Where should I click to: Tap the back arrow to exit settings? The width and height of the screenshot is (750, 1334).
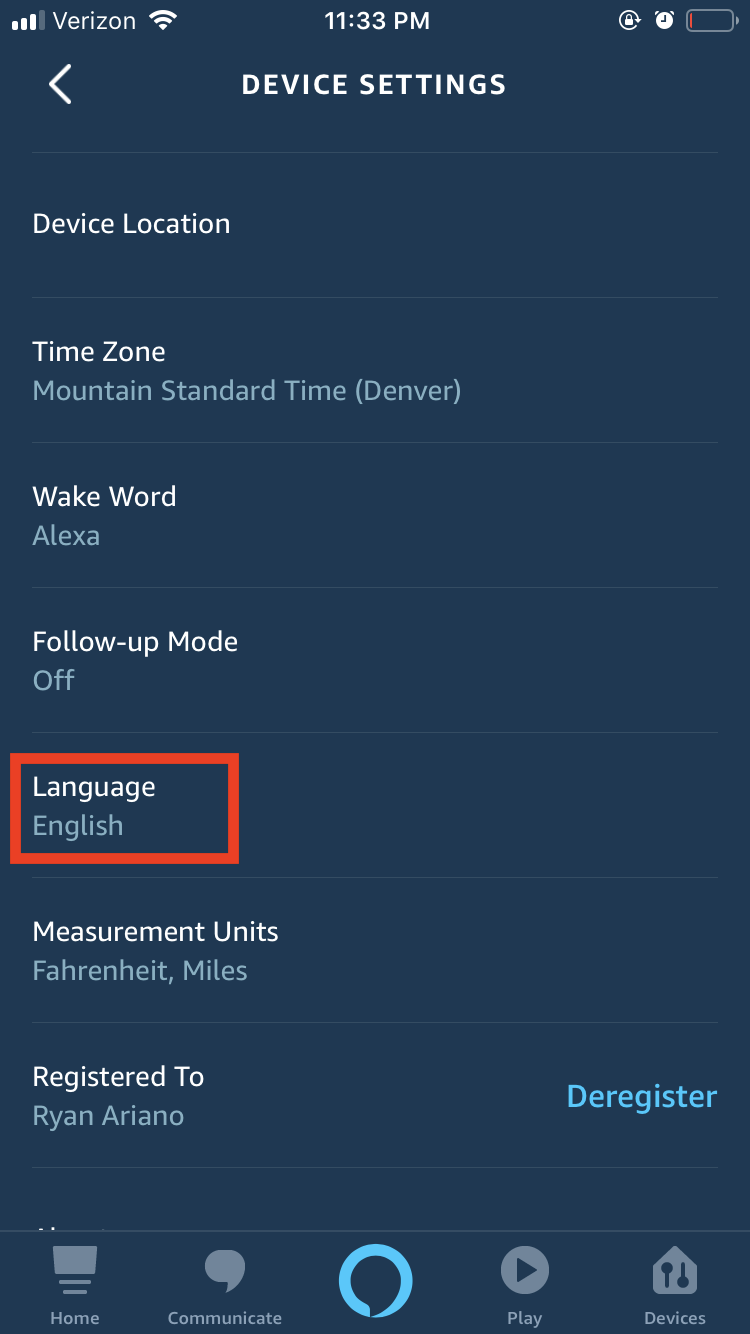click(x=59, y=84)
